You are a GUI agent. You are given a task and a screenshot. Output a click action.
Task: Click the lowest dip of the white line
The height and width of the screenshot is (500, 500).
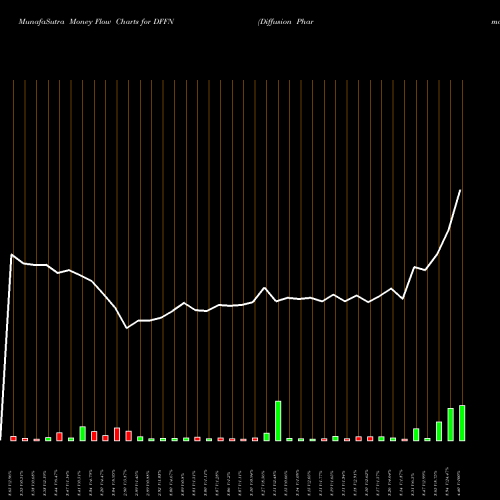127,328
